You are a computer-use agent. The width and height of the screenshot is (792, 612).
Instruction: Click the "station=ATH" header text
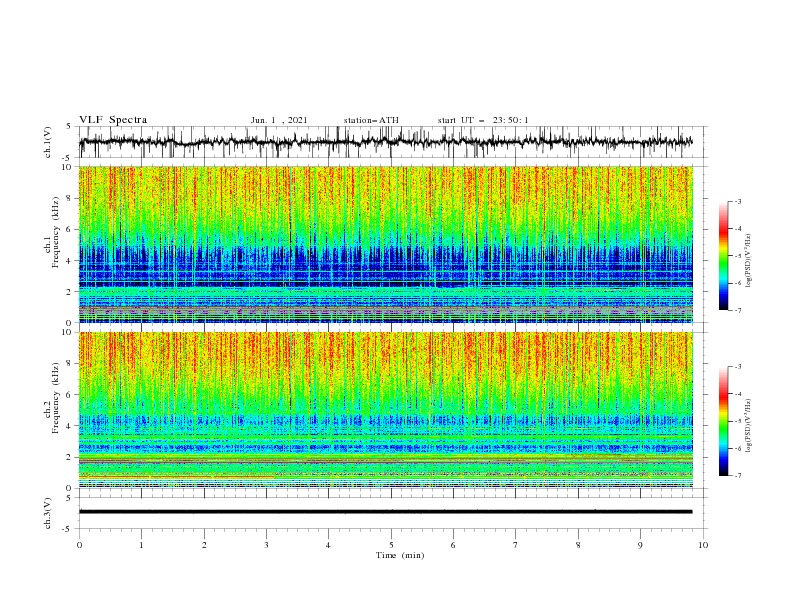[371, 120]
